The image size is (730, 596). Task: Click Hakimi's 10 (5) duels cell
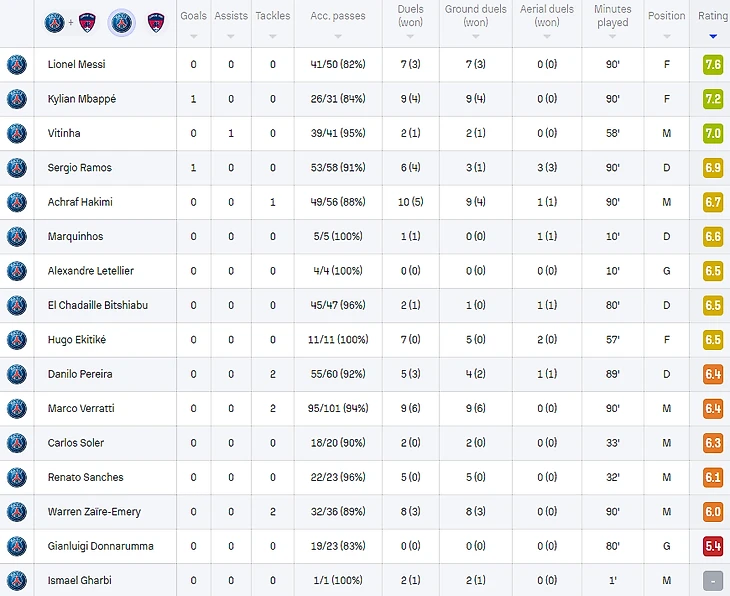click(x=410, y=202)
